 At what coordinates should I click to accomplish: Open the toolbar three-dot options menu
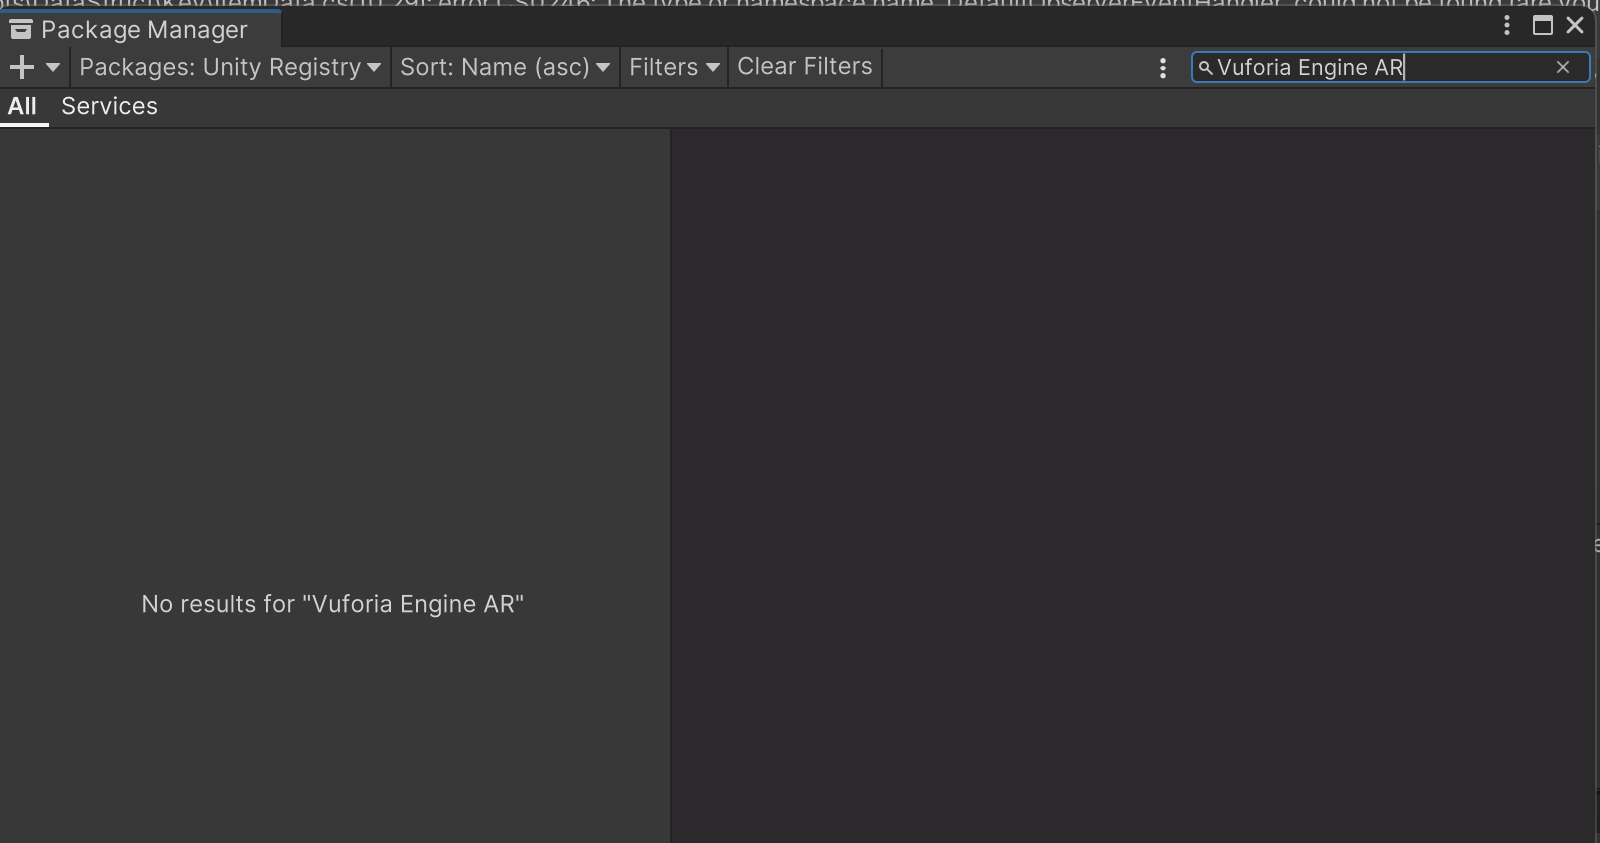click(x=1162, y=68)
